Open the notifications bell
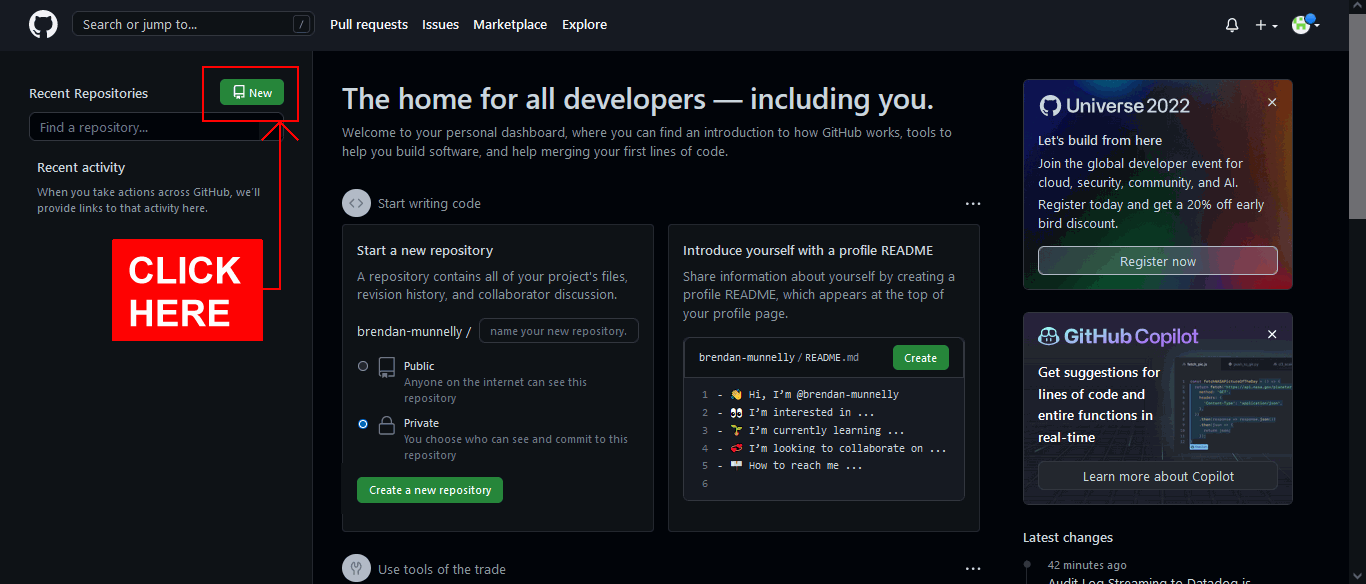 [1232, 25]
